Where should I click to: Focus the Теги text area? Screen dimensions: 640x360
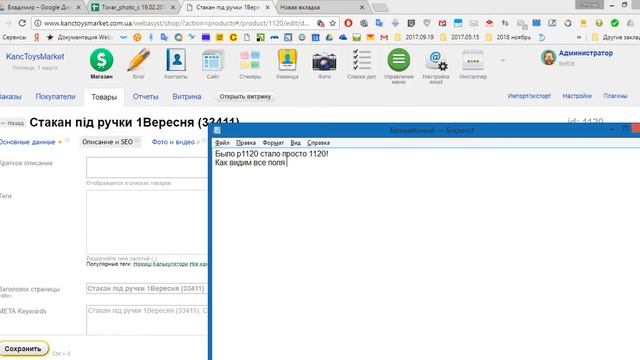coord(147,222)
